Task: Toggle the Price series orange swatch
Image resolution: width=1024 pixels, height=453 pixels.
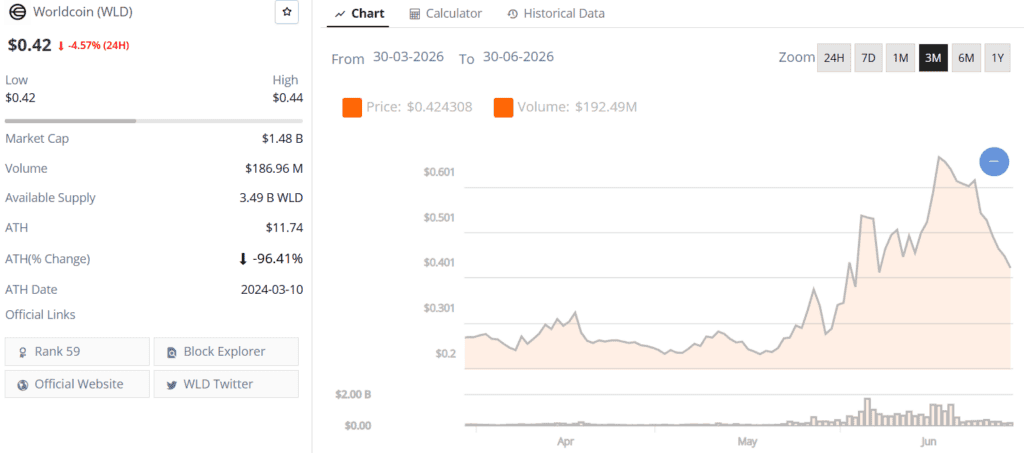Action: 352,108
